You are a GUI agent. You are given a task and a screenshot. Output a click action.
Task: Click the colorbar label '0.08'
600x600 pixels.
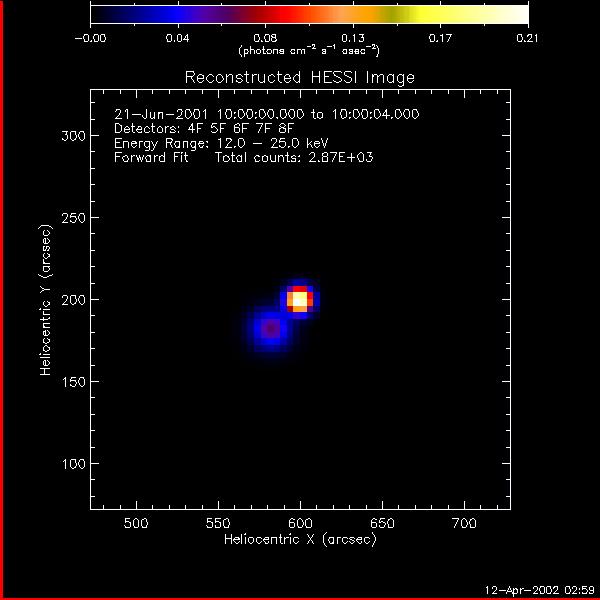265,38
